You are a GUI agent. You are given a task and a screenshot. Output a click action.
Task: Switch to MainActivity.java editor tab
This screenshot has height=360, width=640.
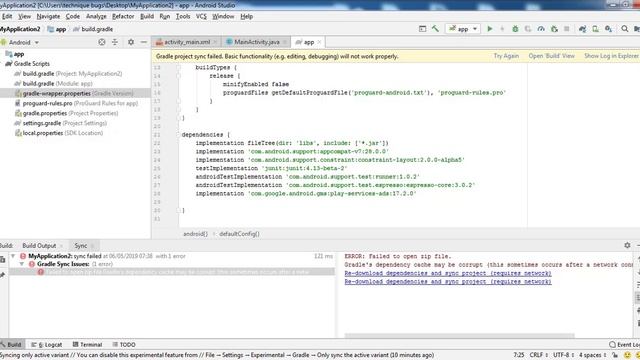pos(256,42)
